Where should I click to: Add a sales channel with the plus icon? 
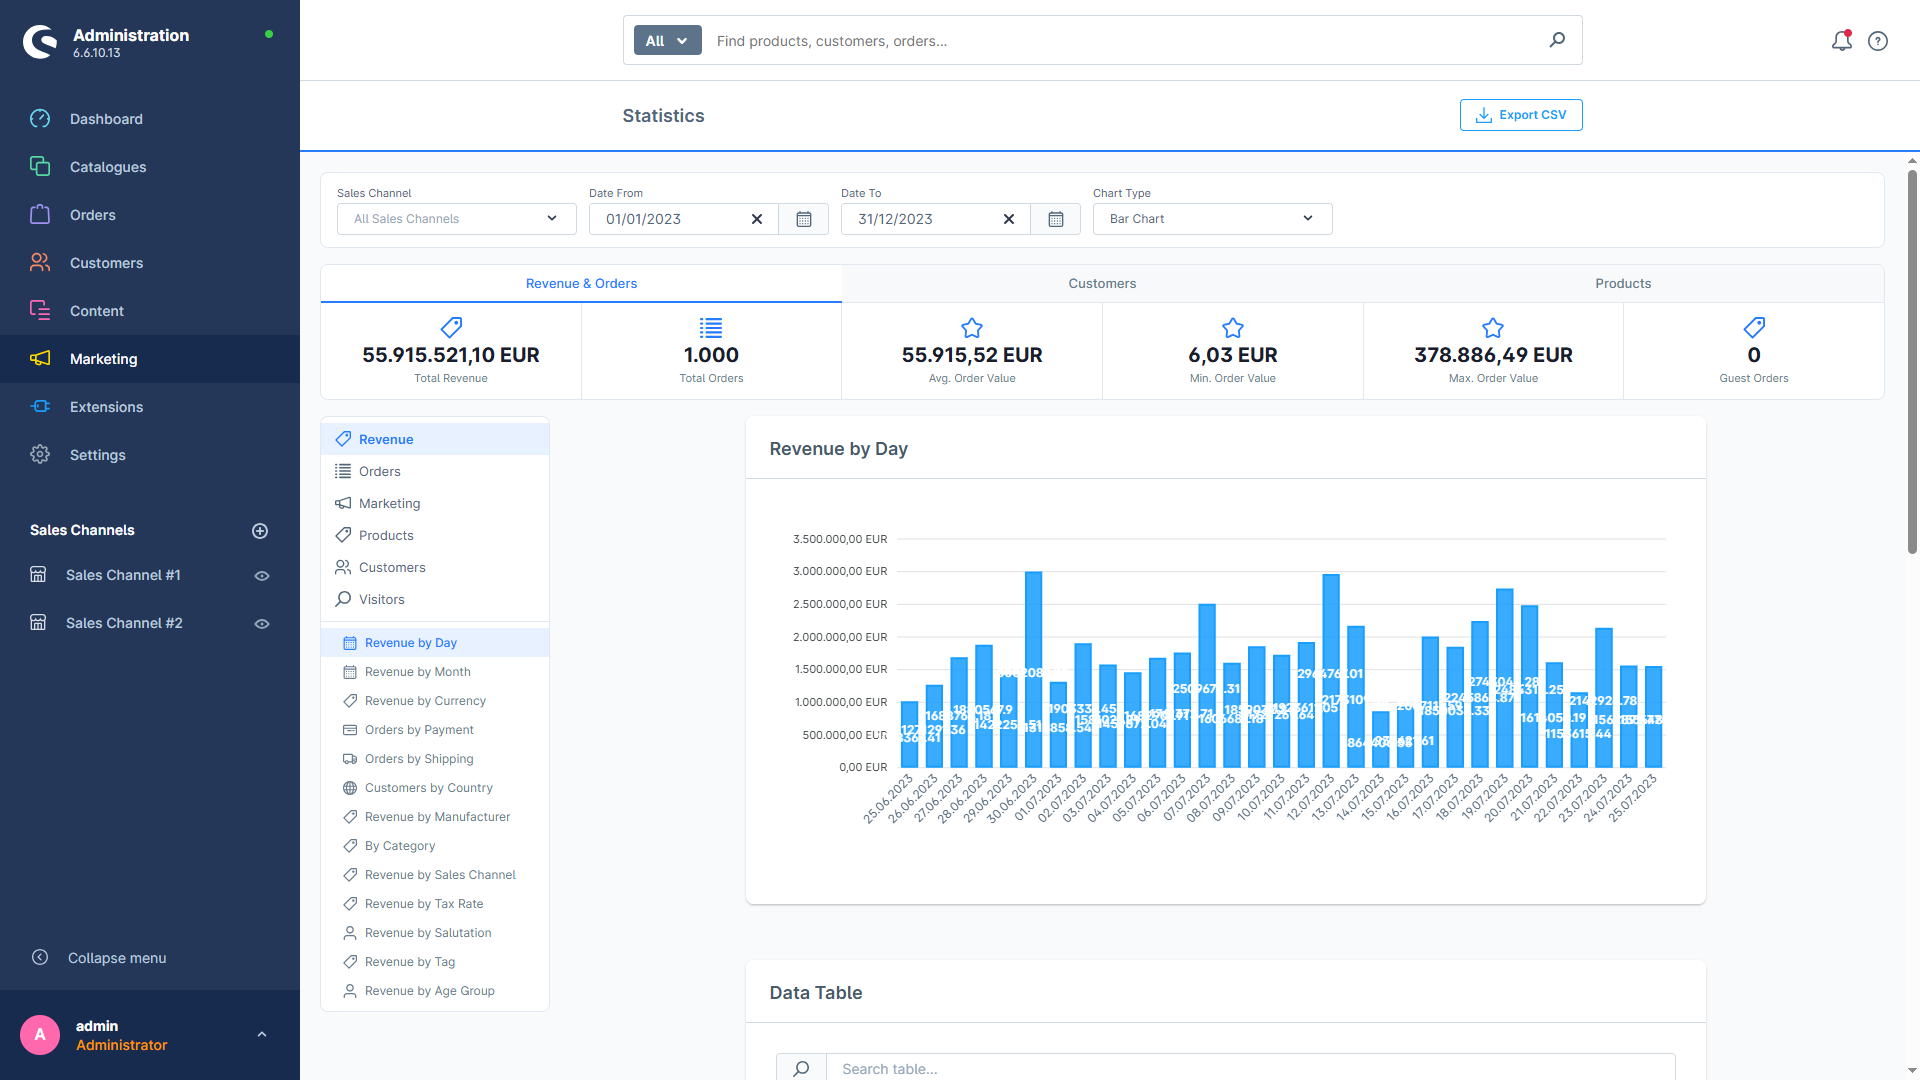[260, 530]
